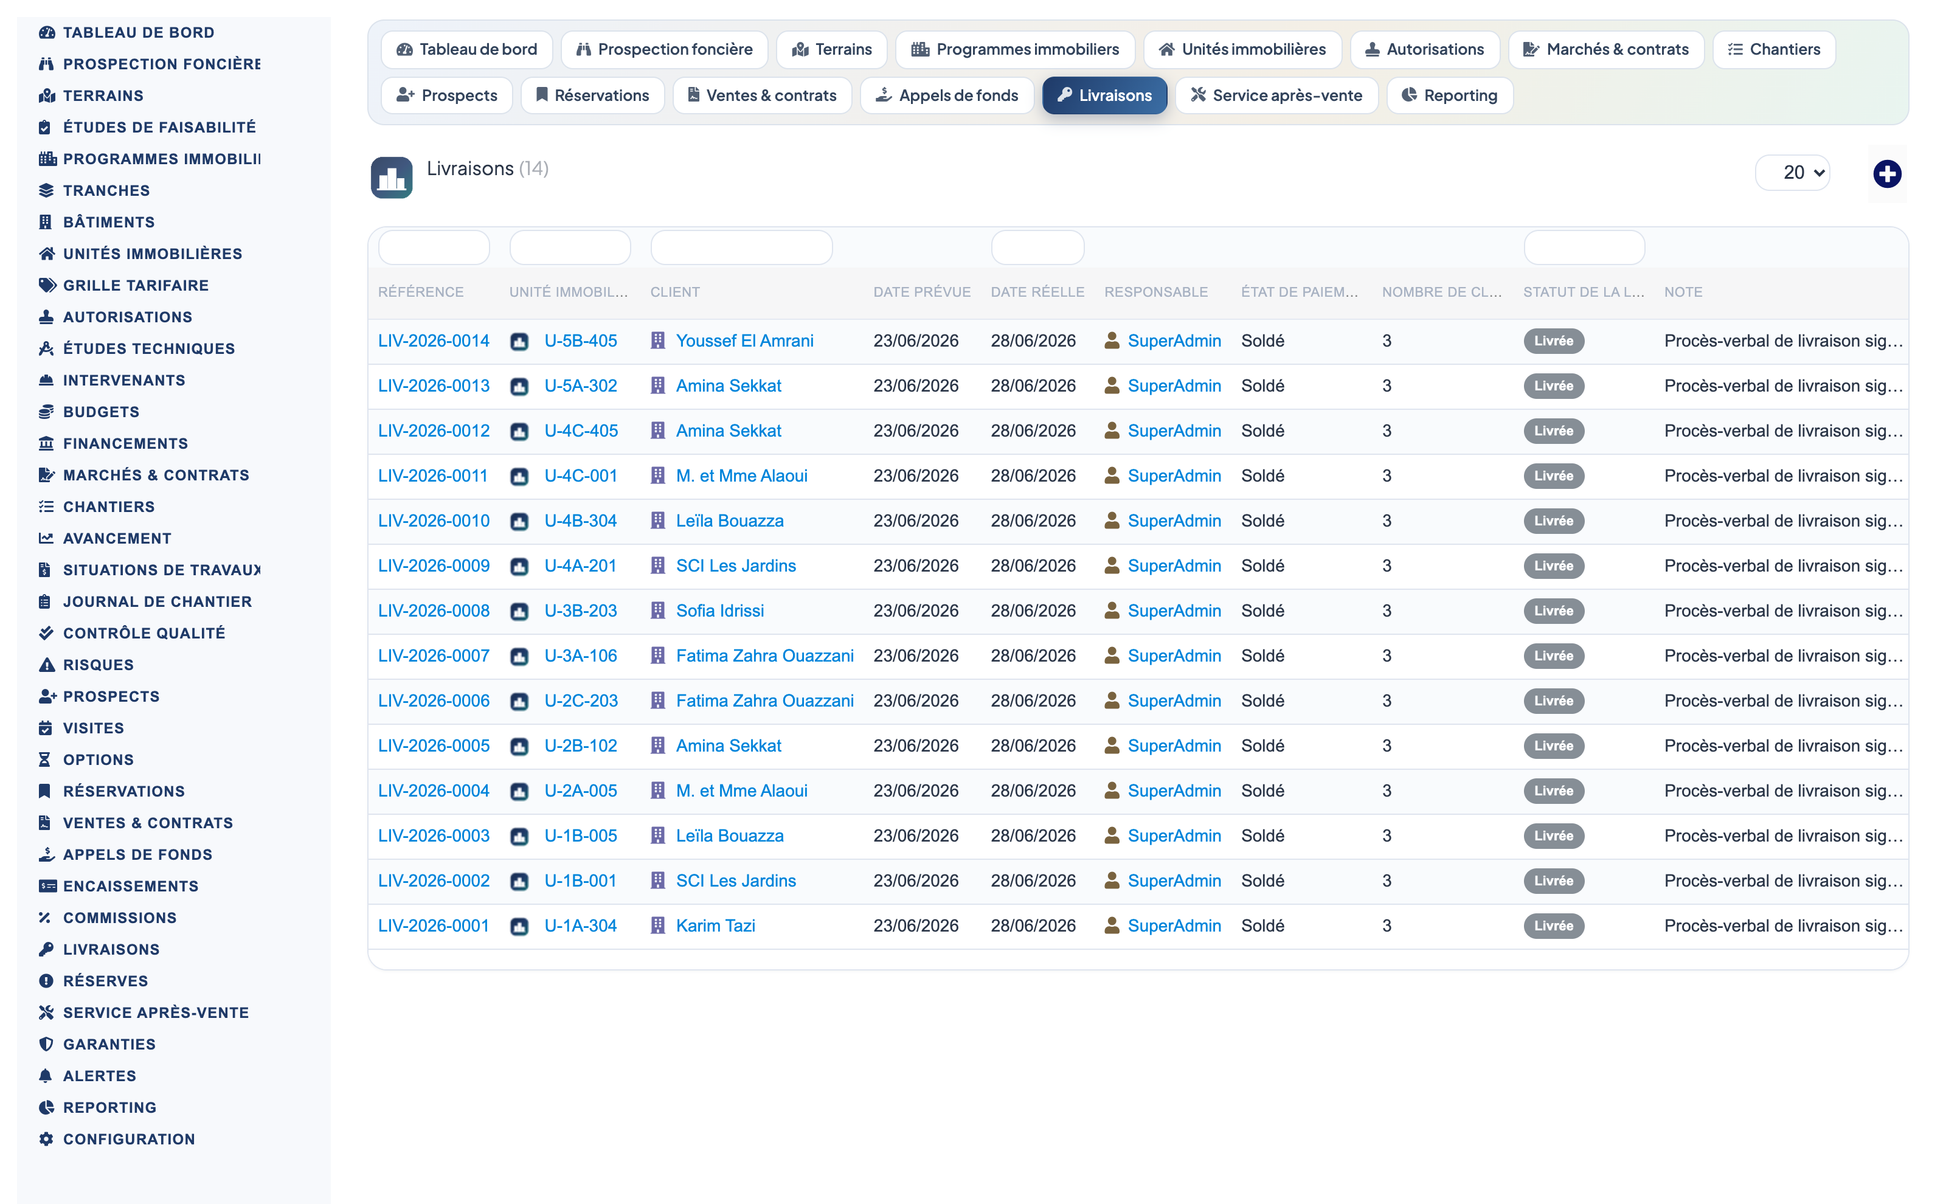Open Journal de chantier in sidebar
This screenshot has width=1946, height=1204.
(x=157, y=602)
